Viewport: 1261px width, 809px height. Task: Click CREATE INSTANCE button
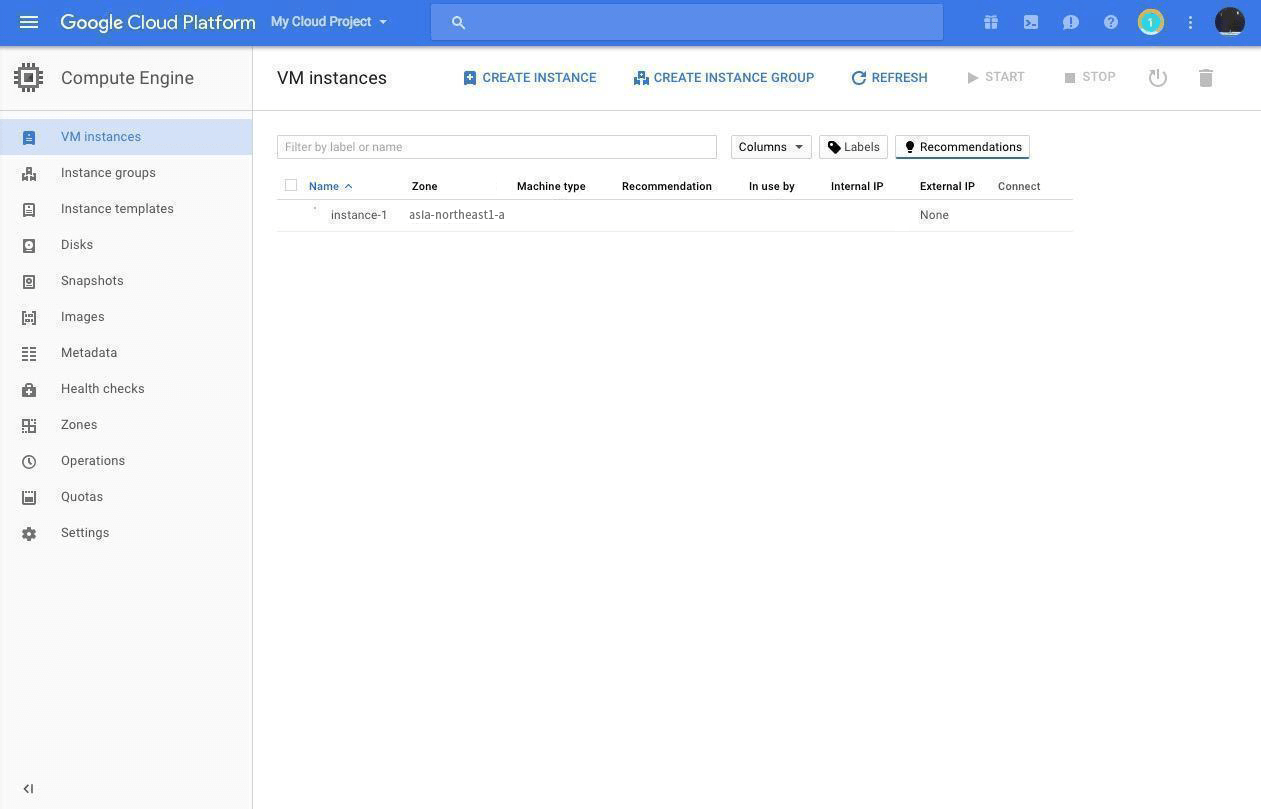[529, 78]
